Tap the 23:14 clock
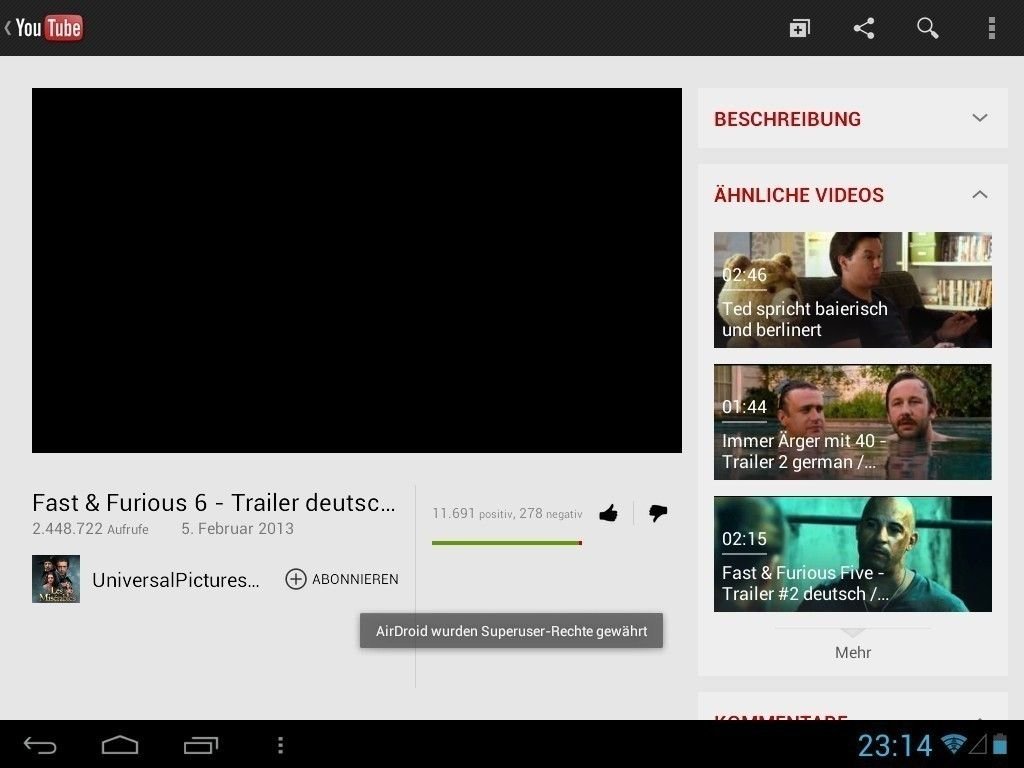Screen dimensions: 1024x768 pyautogui.click(x=894, y=745)
